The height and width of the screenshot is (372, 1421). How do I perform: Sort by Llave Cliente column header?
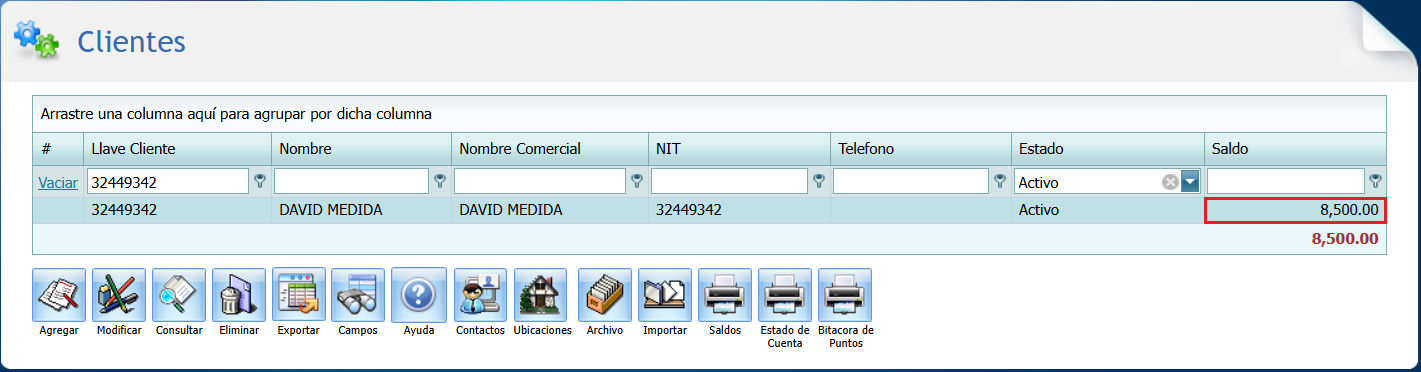click(x=177, y=148)
